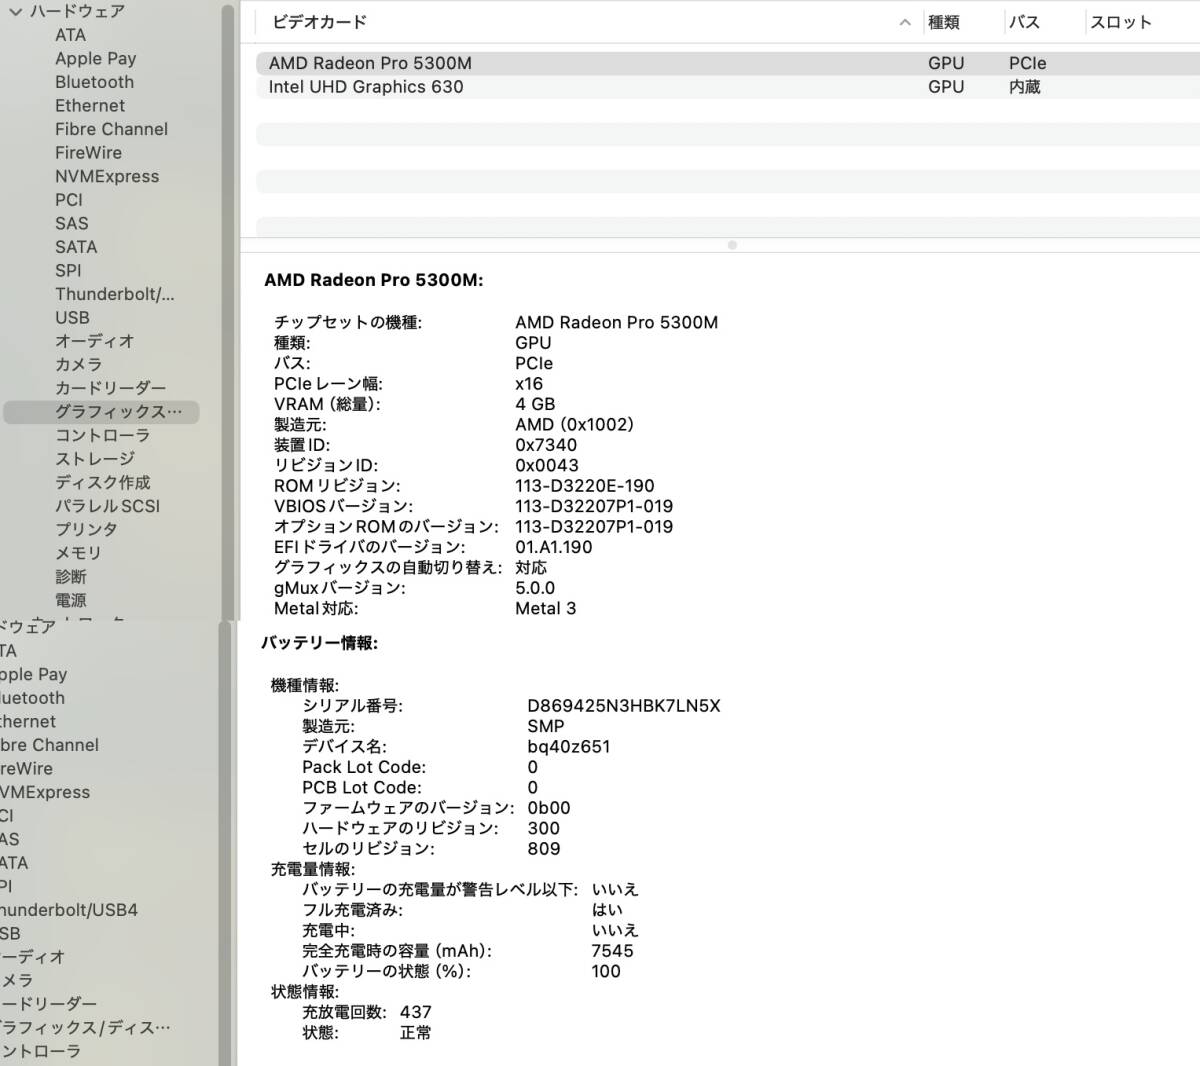Click the full charge capacity 7545

[612, 951]
